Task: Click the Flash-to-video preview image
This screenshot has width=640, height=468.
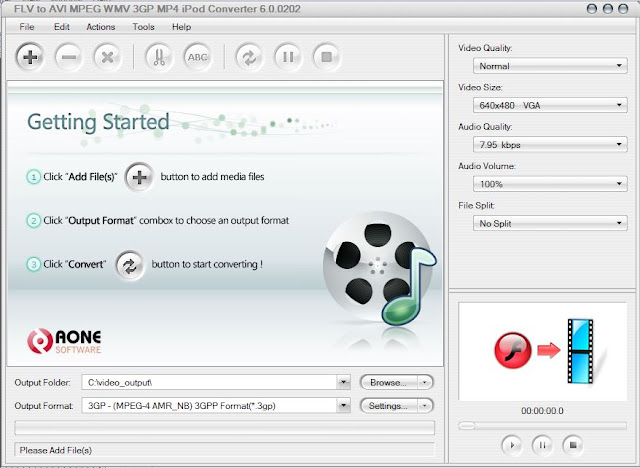Action: click(544, 351)
